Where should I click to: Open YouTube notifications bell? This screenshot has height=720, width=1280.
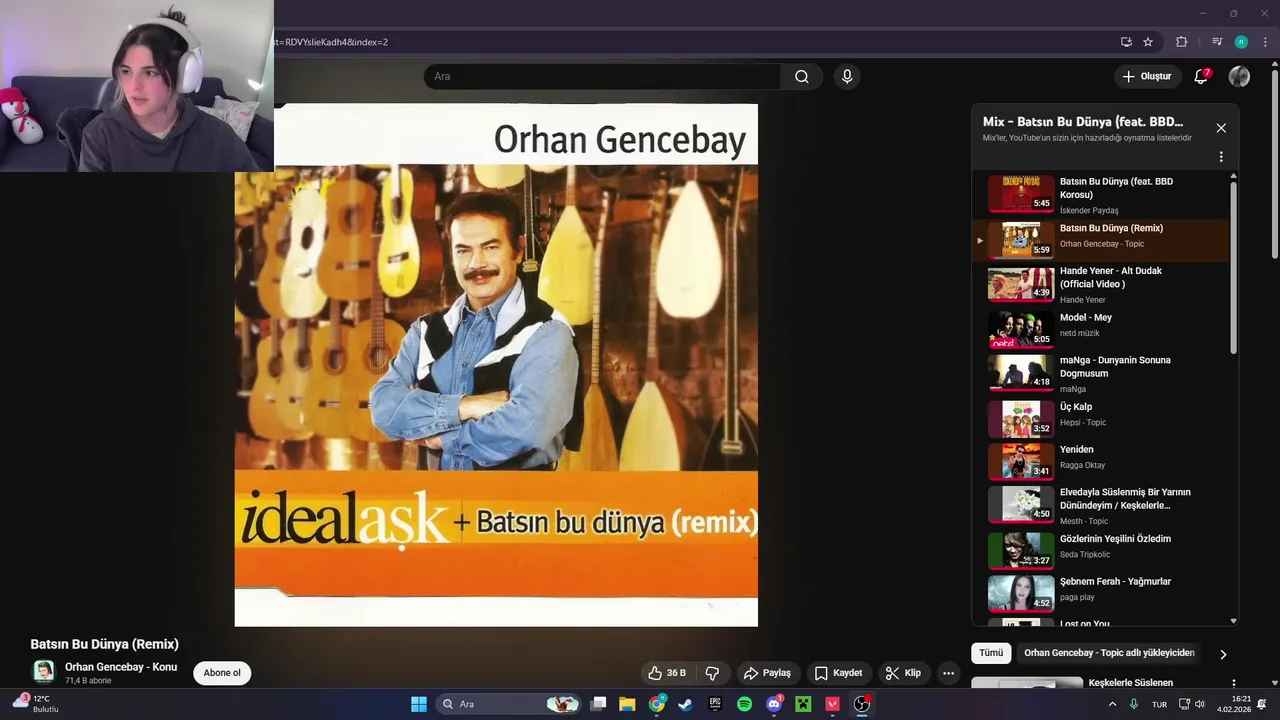(x=1201, y=76)
